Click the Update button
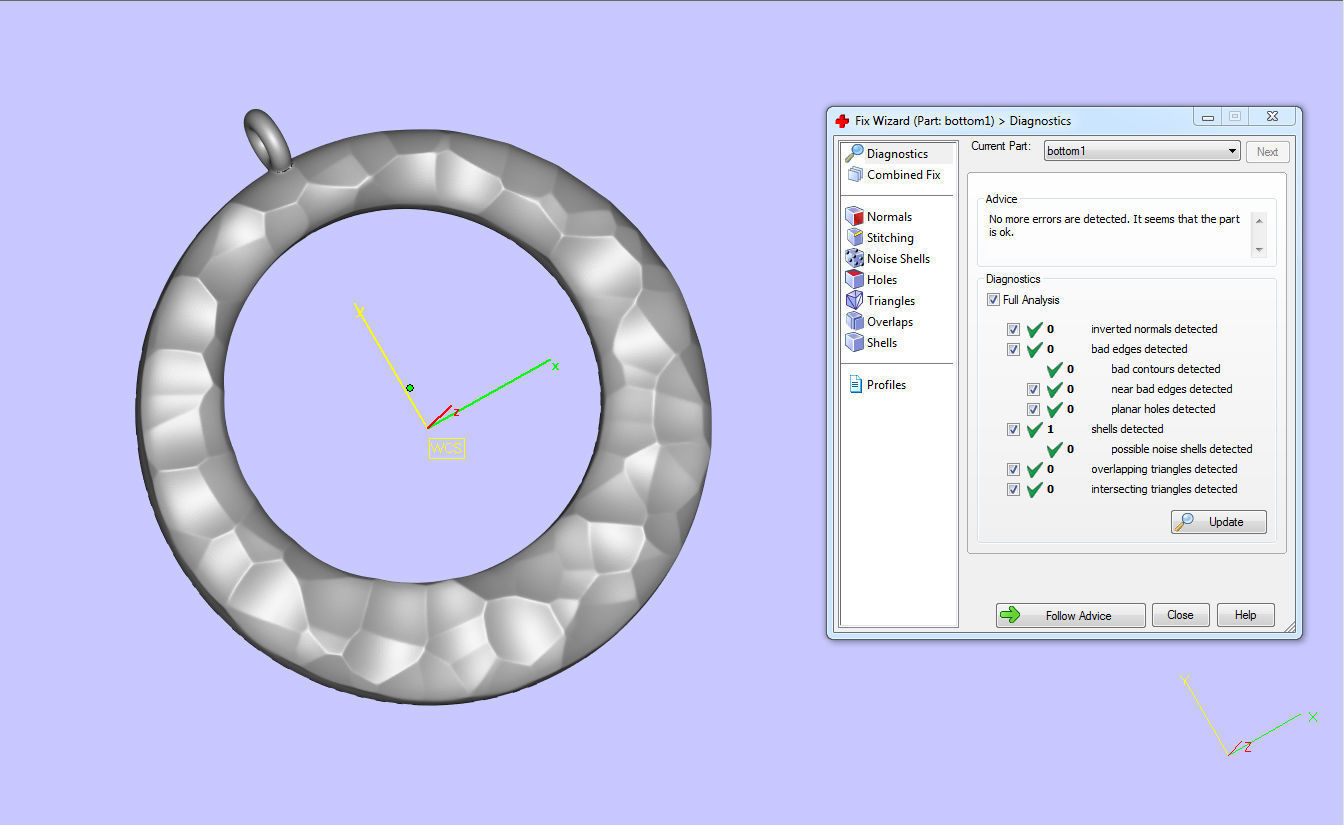Viewport: 1344px width, 825px height. (1218, 522)
